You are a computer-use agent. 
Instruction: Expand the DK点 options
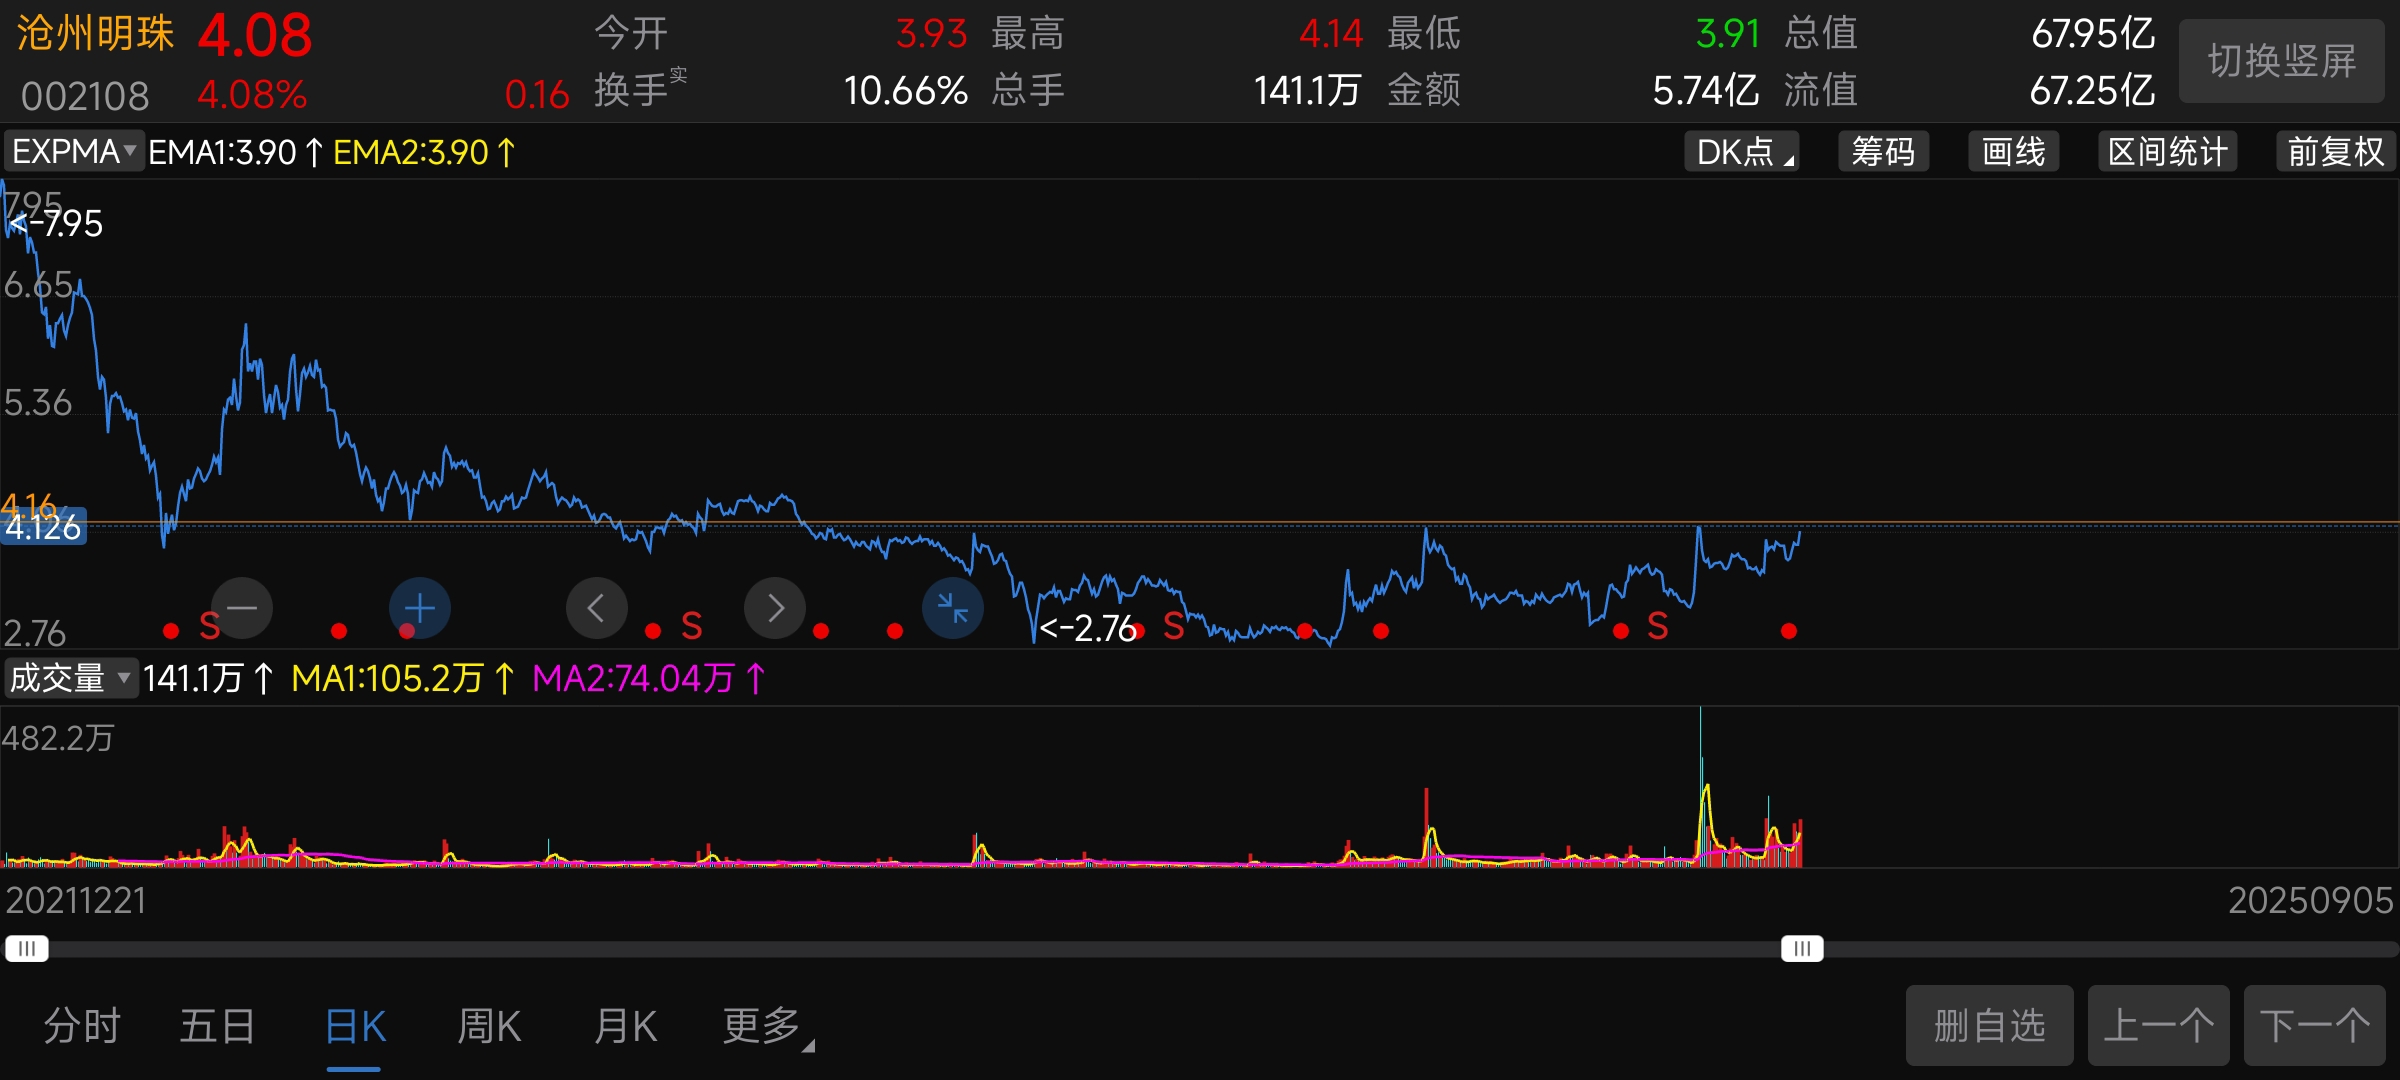click(x=1742, y=152)
